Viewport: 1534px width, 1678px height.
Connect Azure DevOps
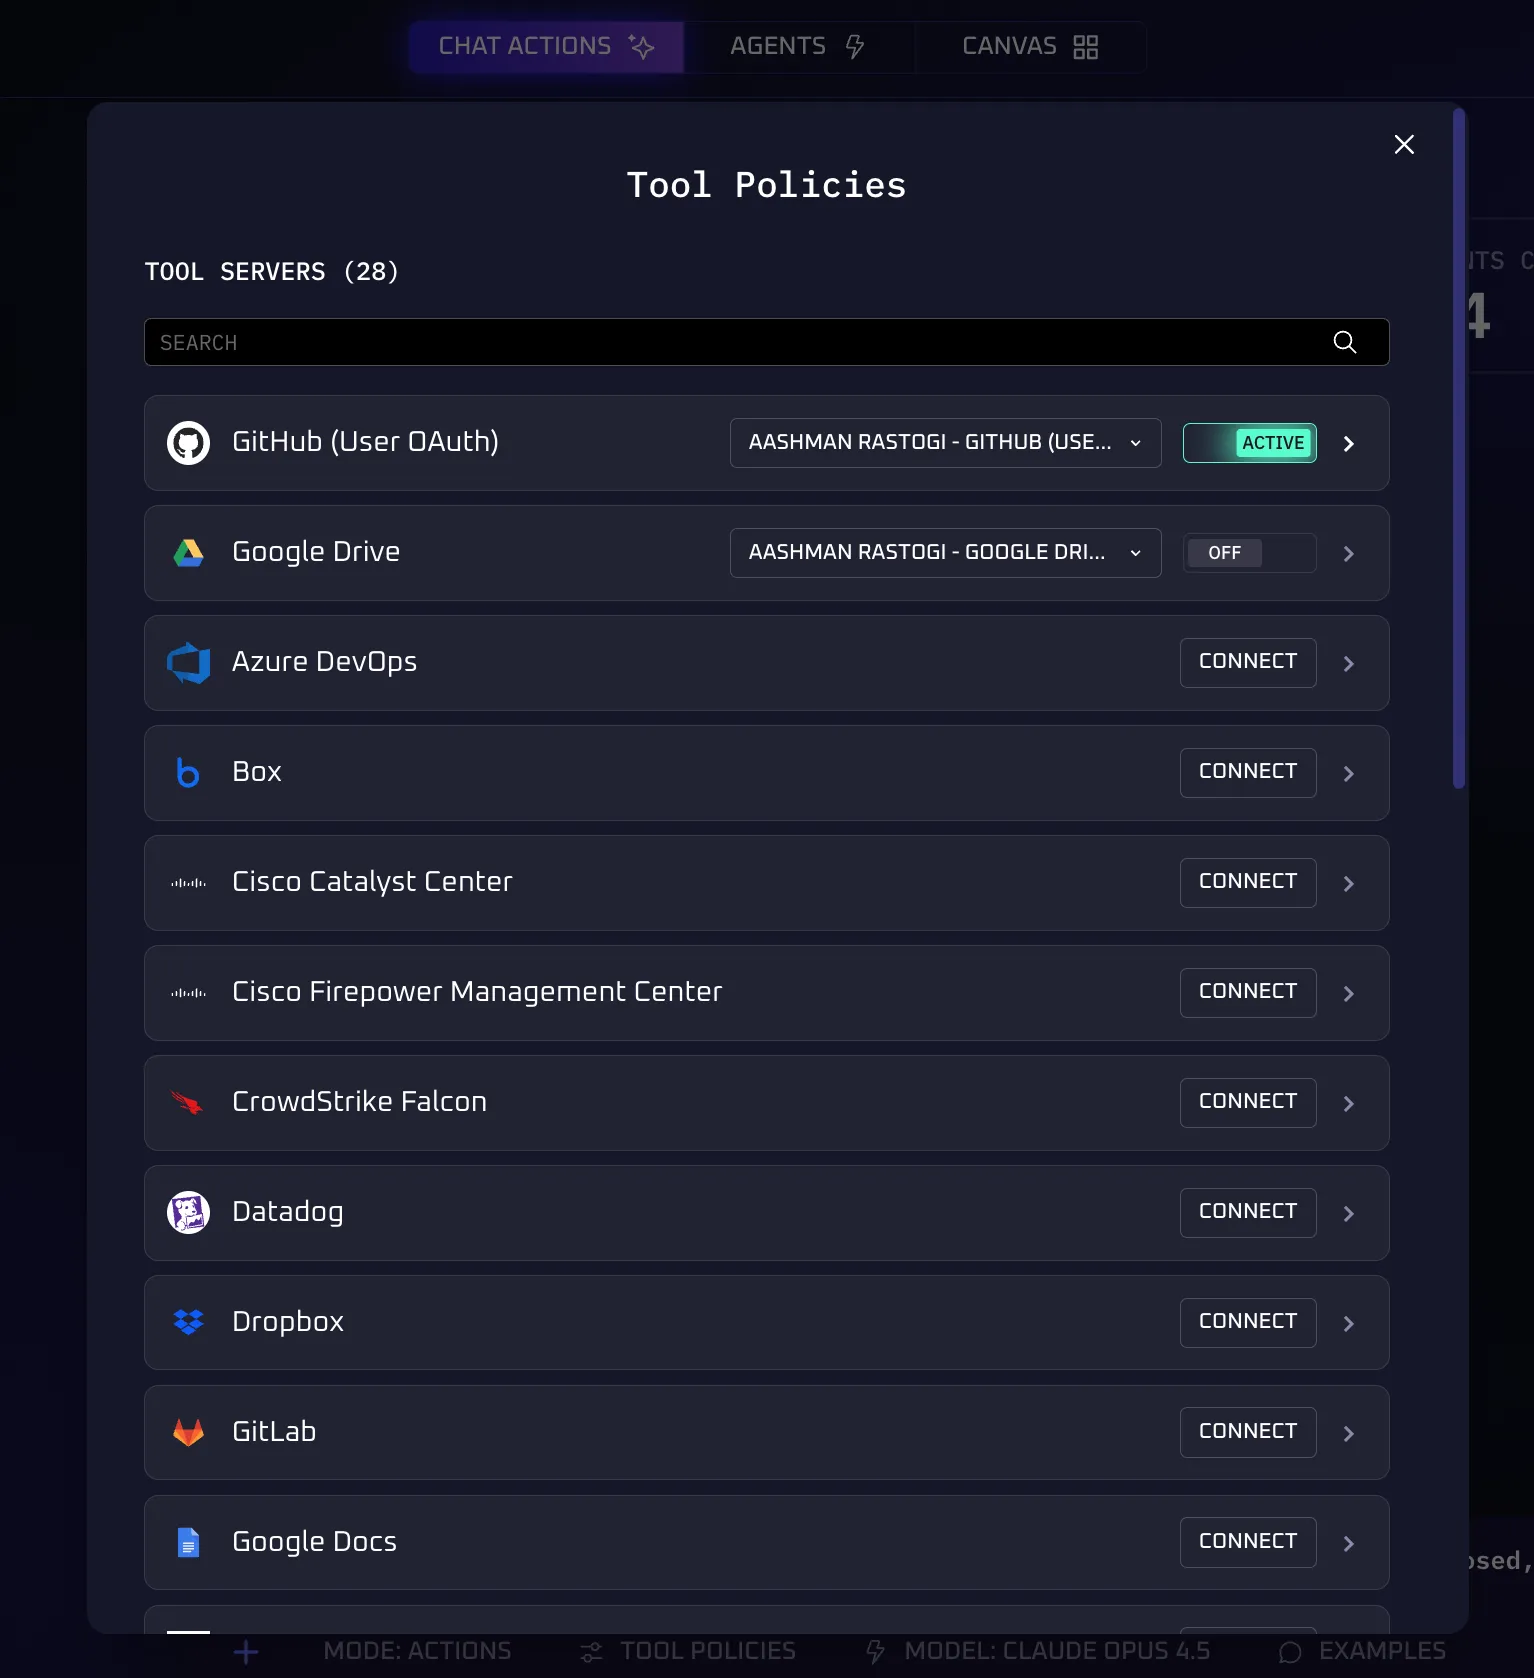1248,662
